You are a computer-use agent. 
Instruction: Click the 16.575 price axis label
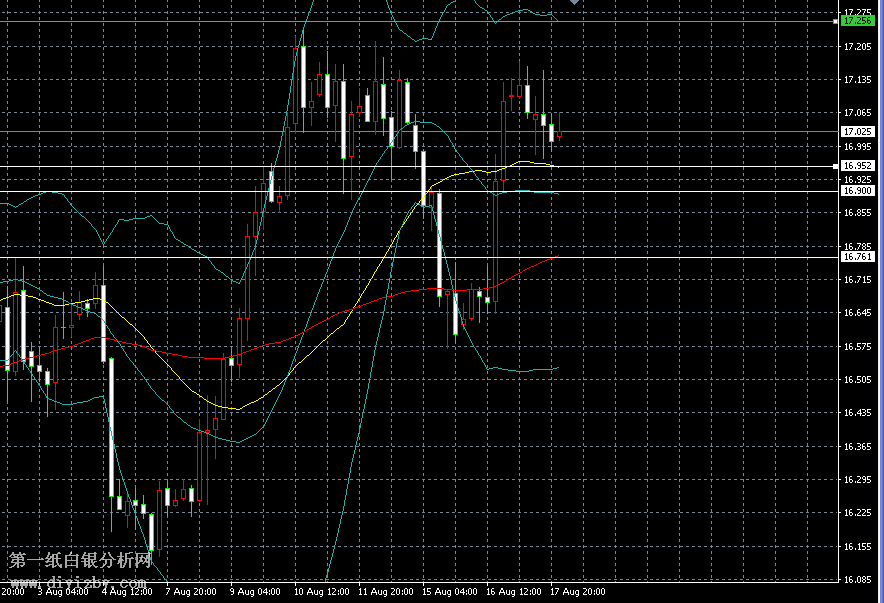(x=857, y=347)
